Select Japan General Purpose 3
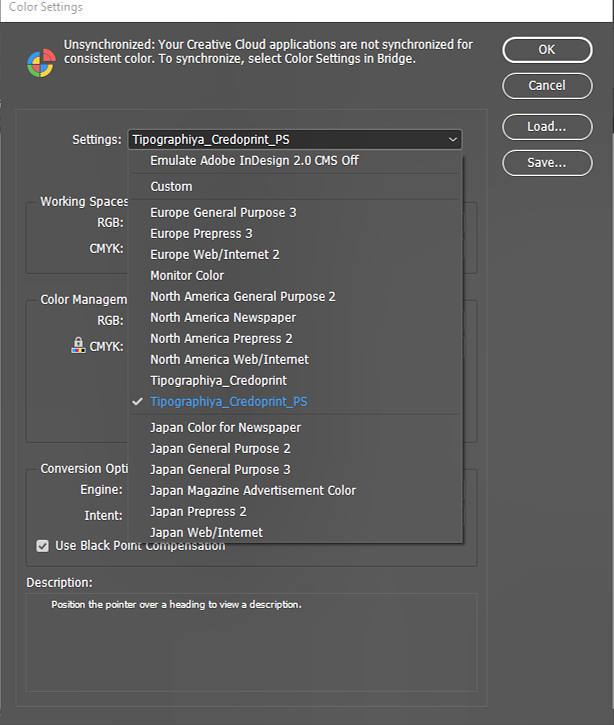The image size is (614, 725). (x=295, y=469)
